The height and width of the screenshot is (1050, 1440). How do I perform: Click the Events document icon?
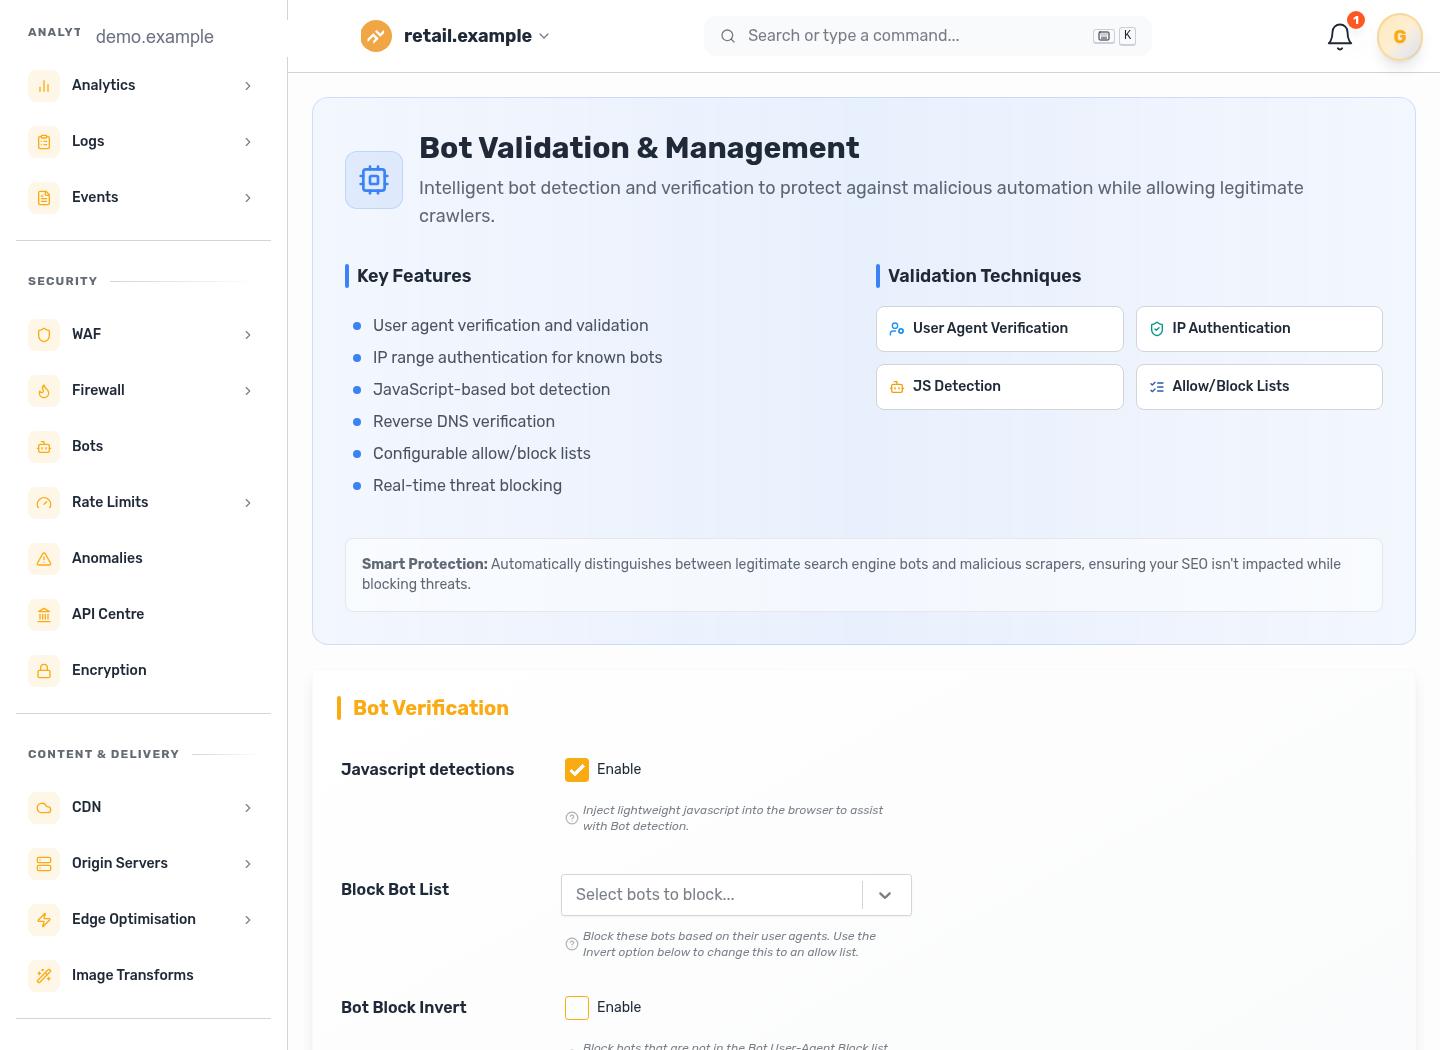tap(44, 198)
